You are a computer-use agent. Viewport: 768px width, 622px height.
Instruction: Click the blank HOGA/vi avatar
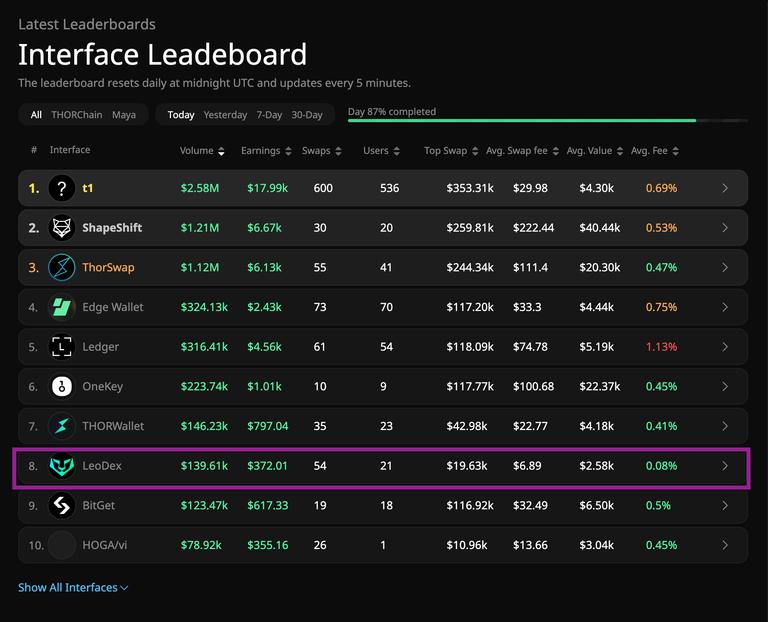coord(62,545)
